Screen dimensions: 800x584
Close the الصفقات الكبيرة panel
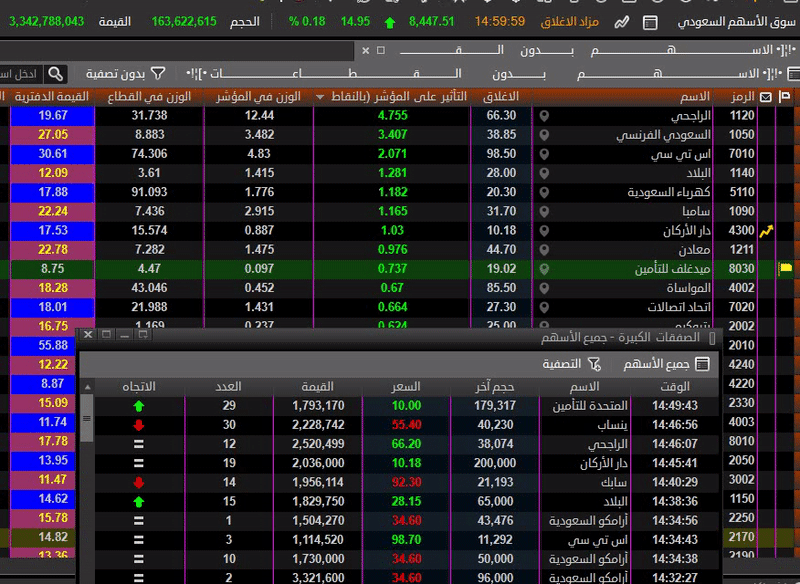(88, 335)
